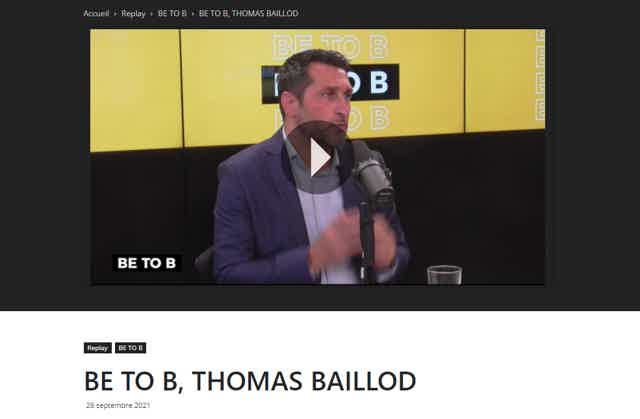Click the breadcrumb separator after Replay
The height and width of the screenshot is (419, 640).
click(x=151, y=14)
